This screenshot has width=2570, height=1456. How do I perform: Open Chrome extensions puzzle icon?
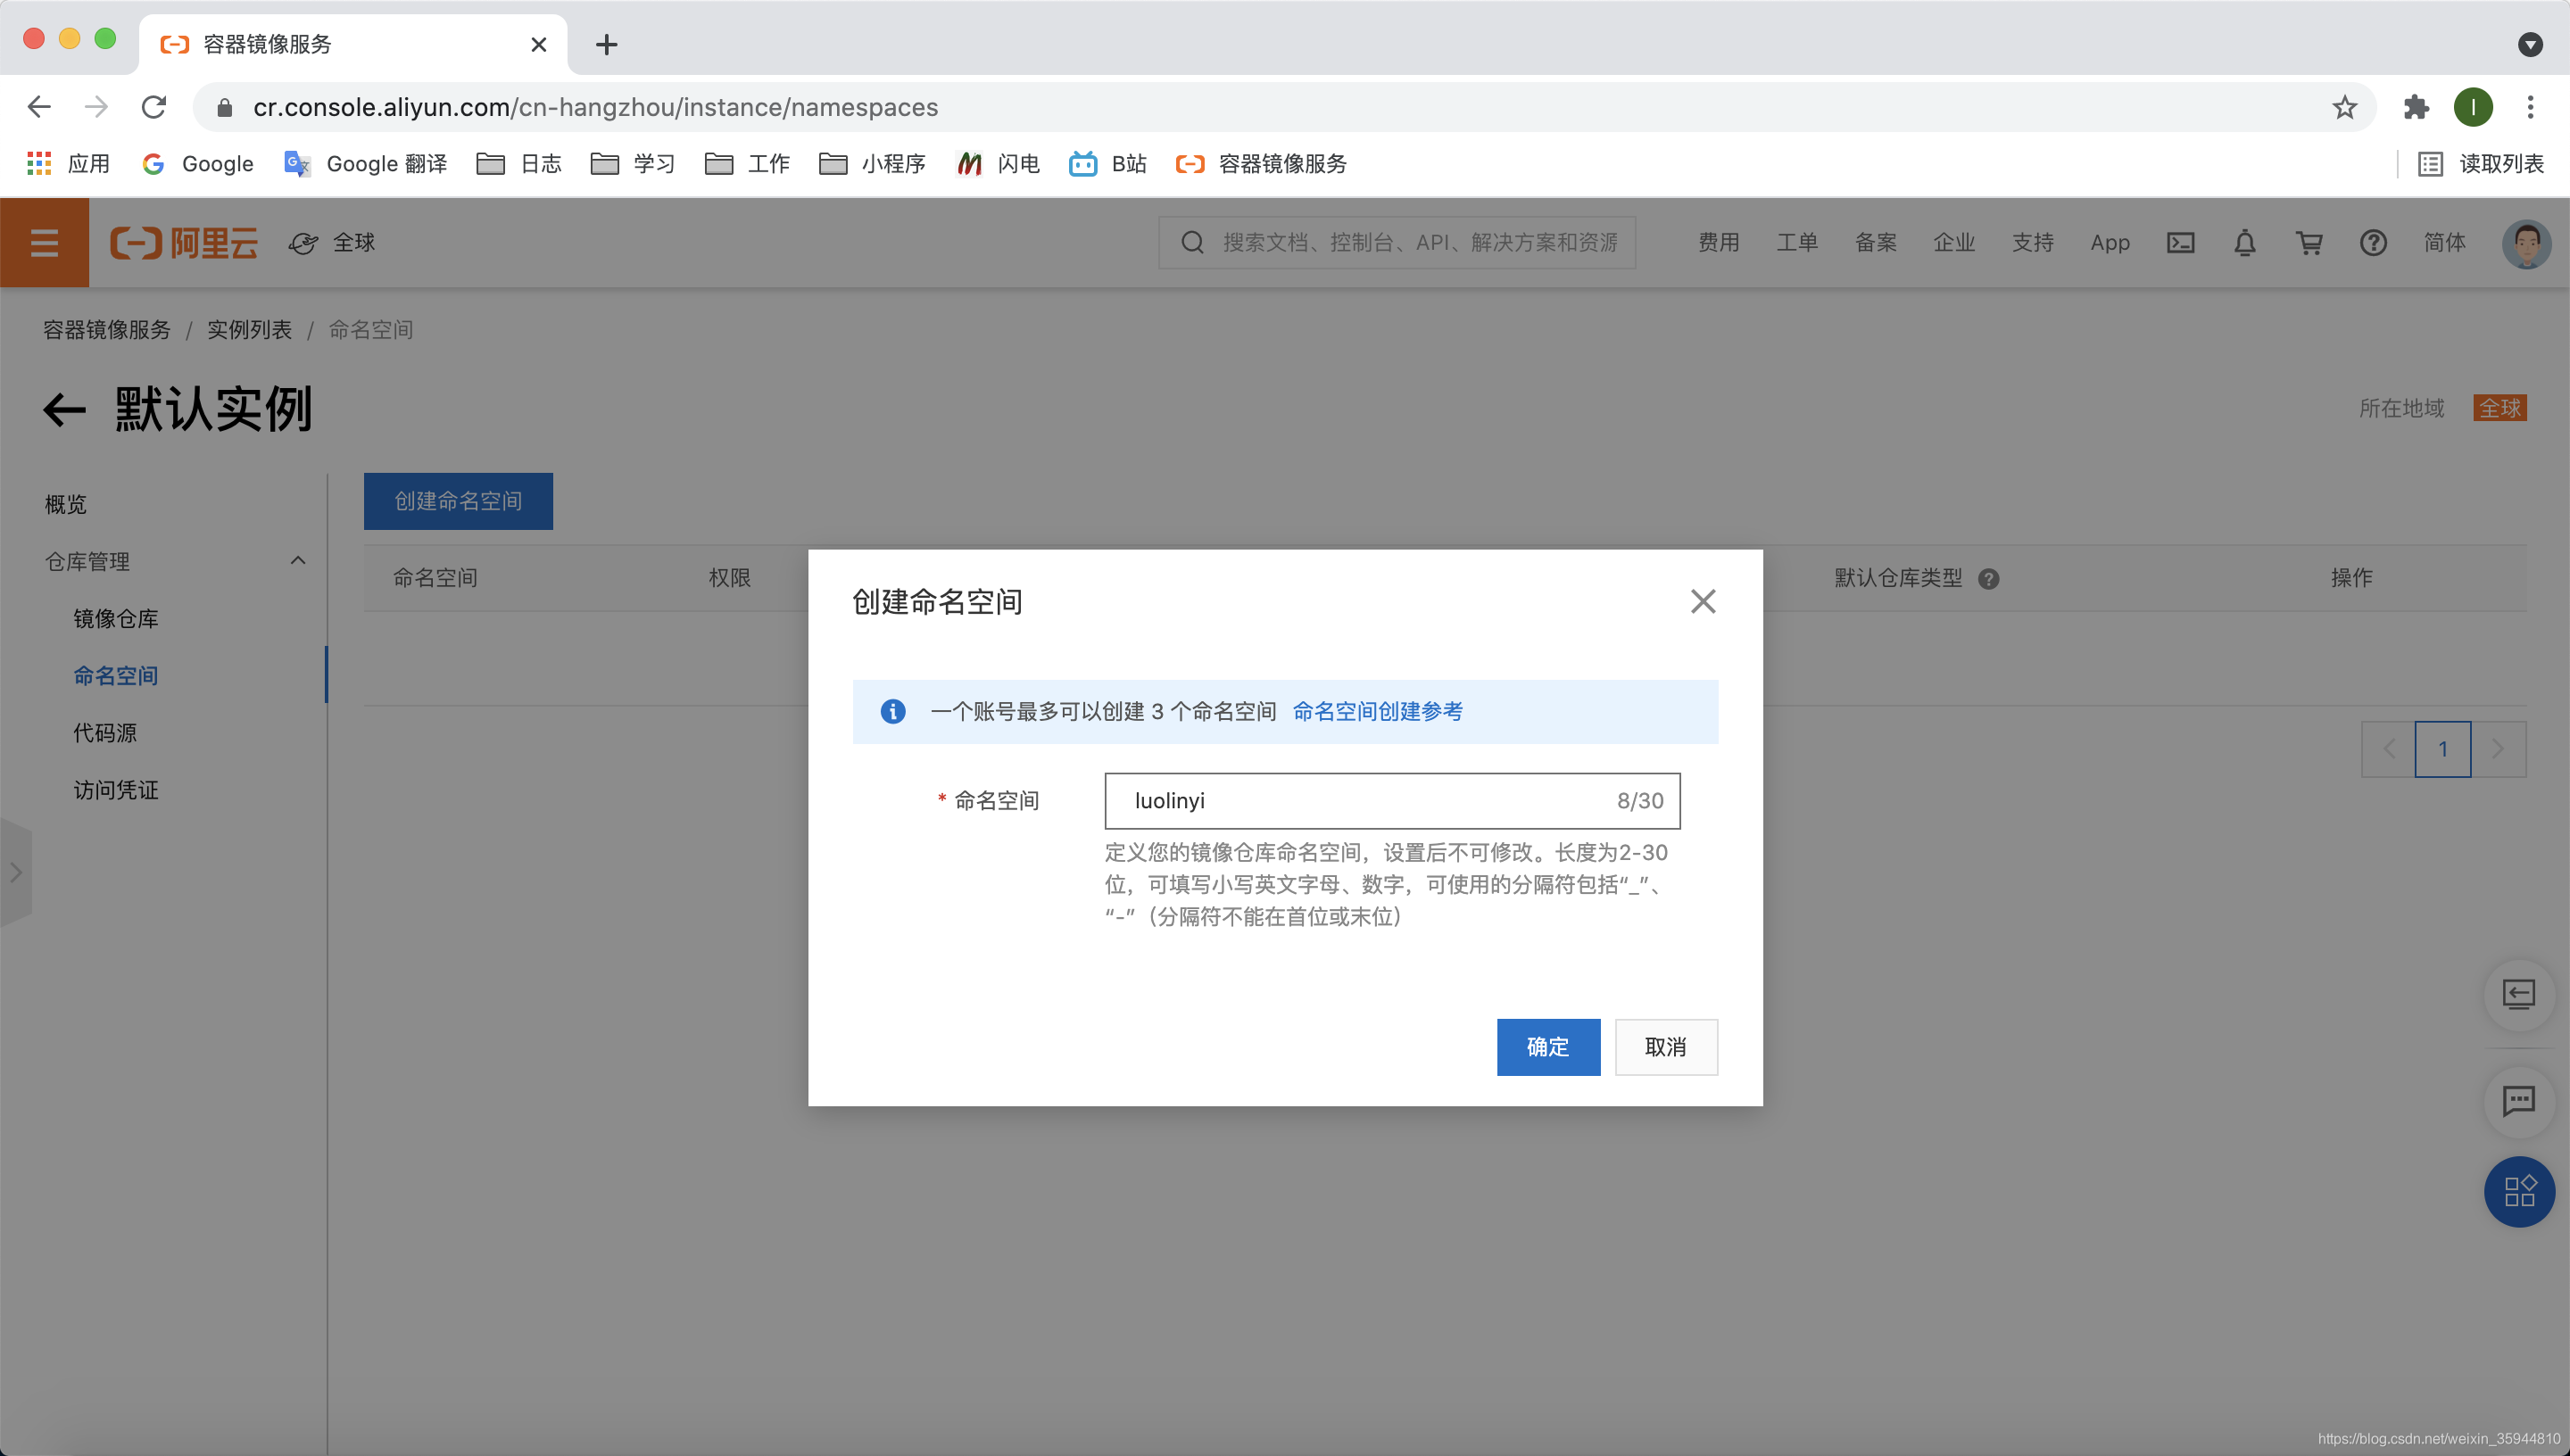pos(2416,107)
